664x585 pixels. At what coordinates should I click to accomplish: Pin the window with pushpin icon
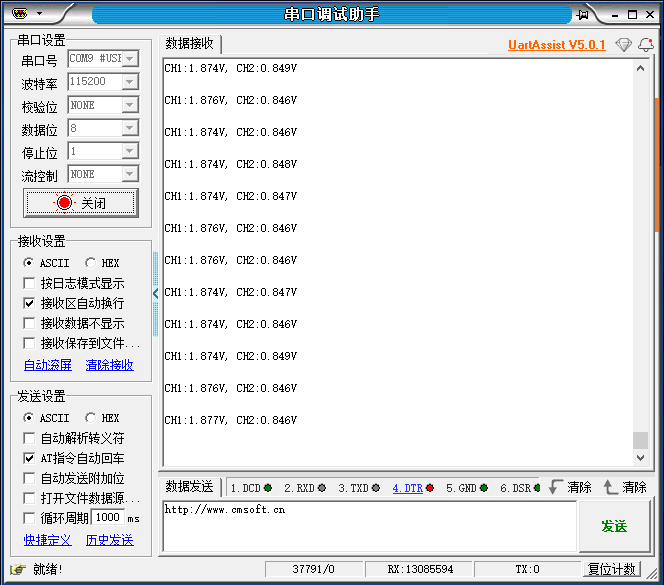pyautogui.click(x=582, y=15)
